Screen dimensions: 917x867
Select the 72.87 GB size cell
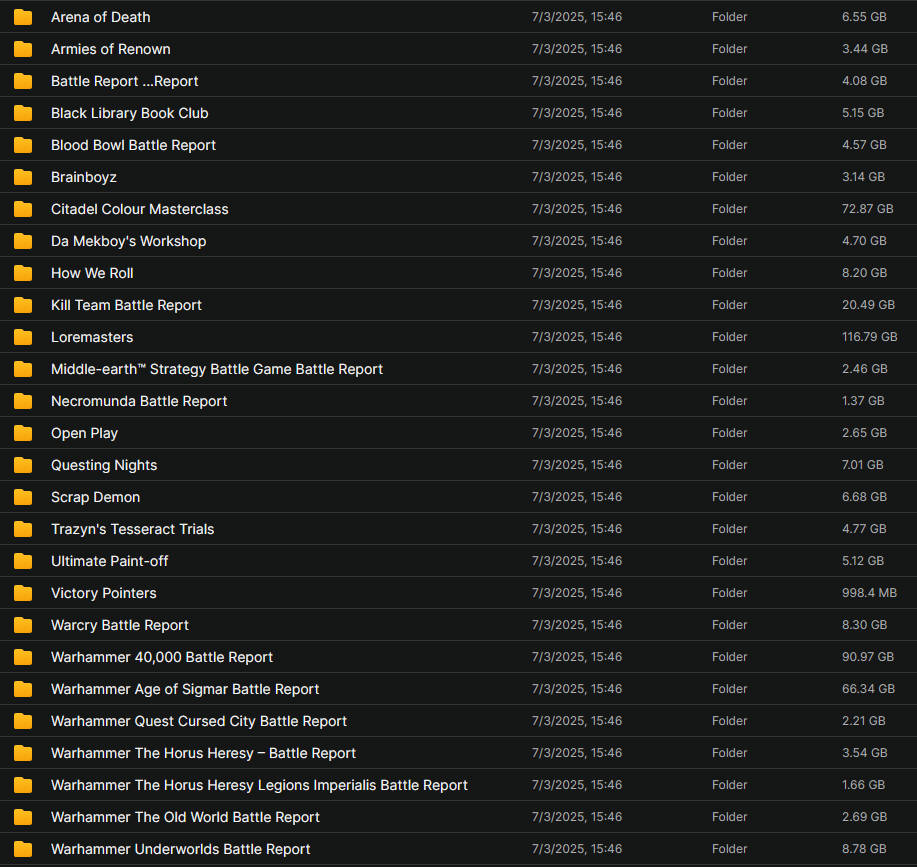[x=867, y=209]
